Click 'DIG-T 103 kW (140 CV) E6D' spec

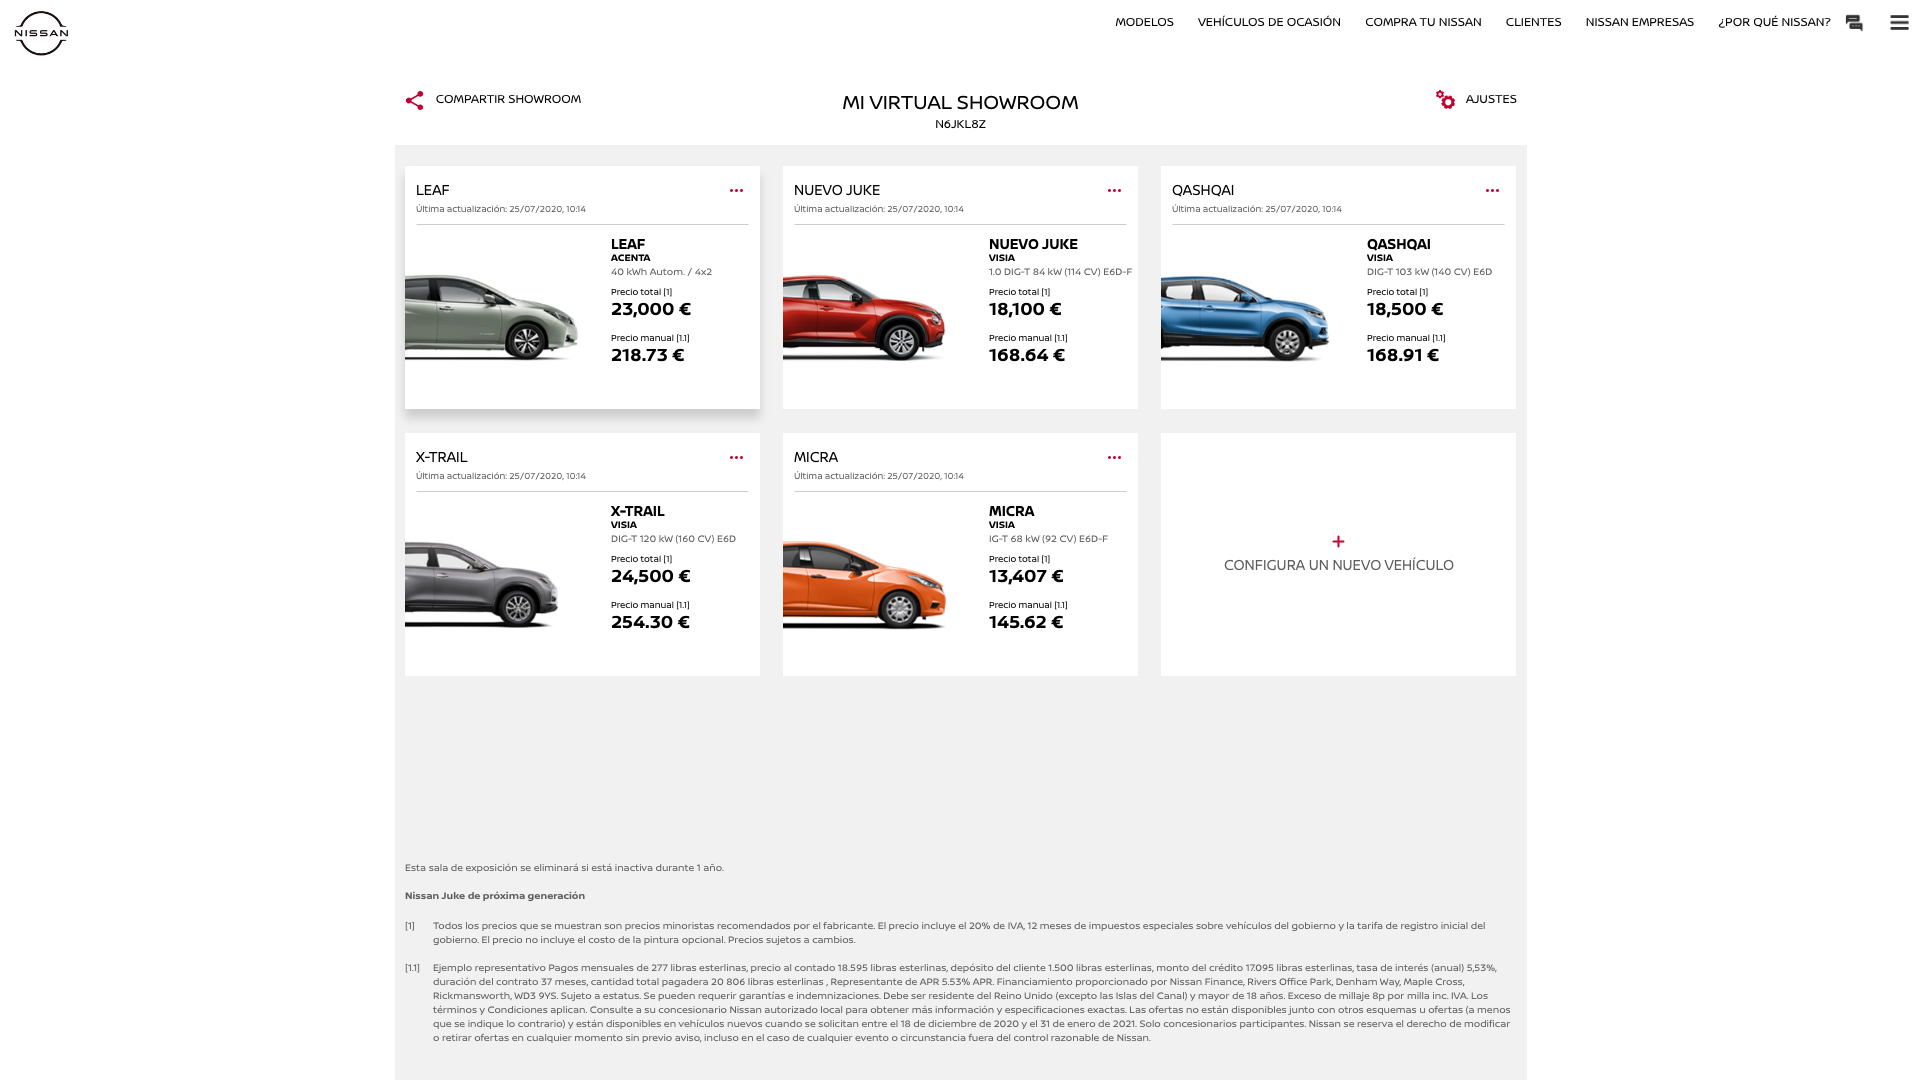1429,272
